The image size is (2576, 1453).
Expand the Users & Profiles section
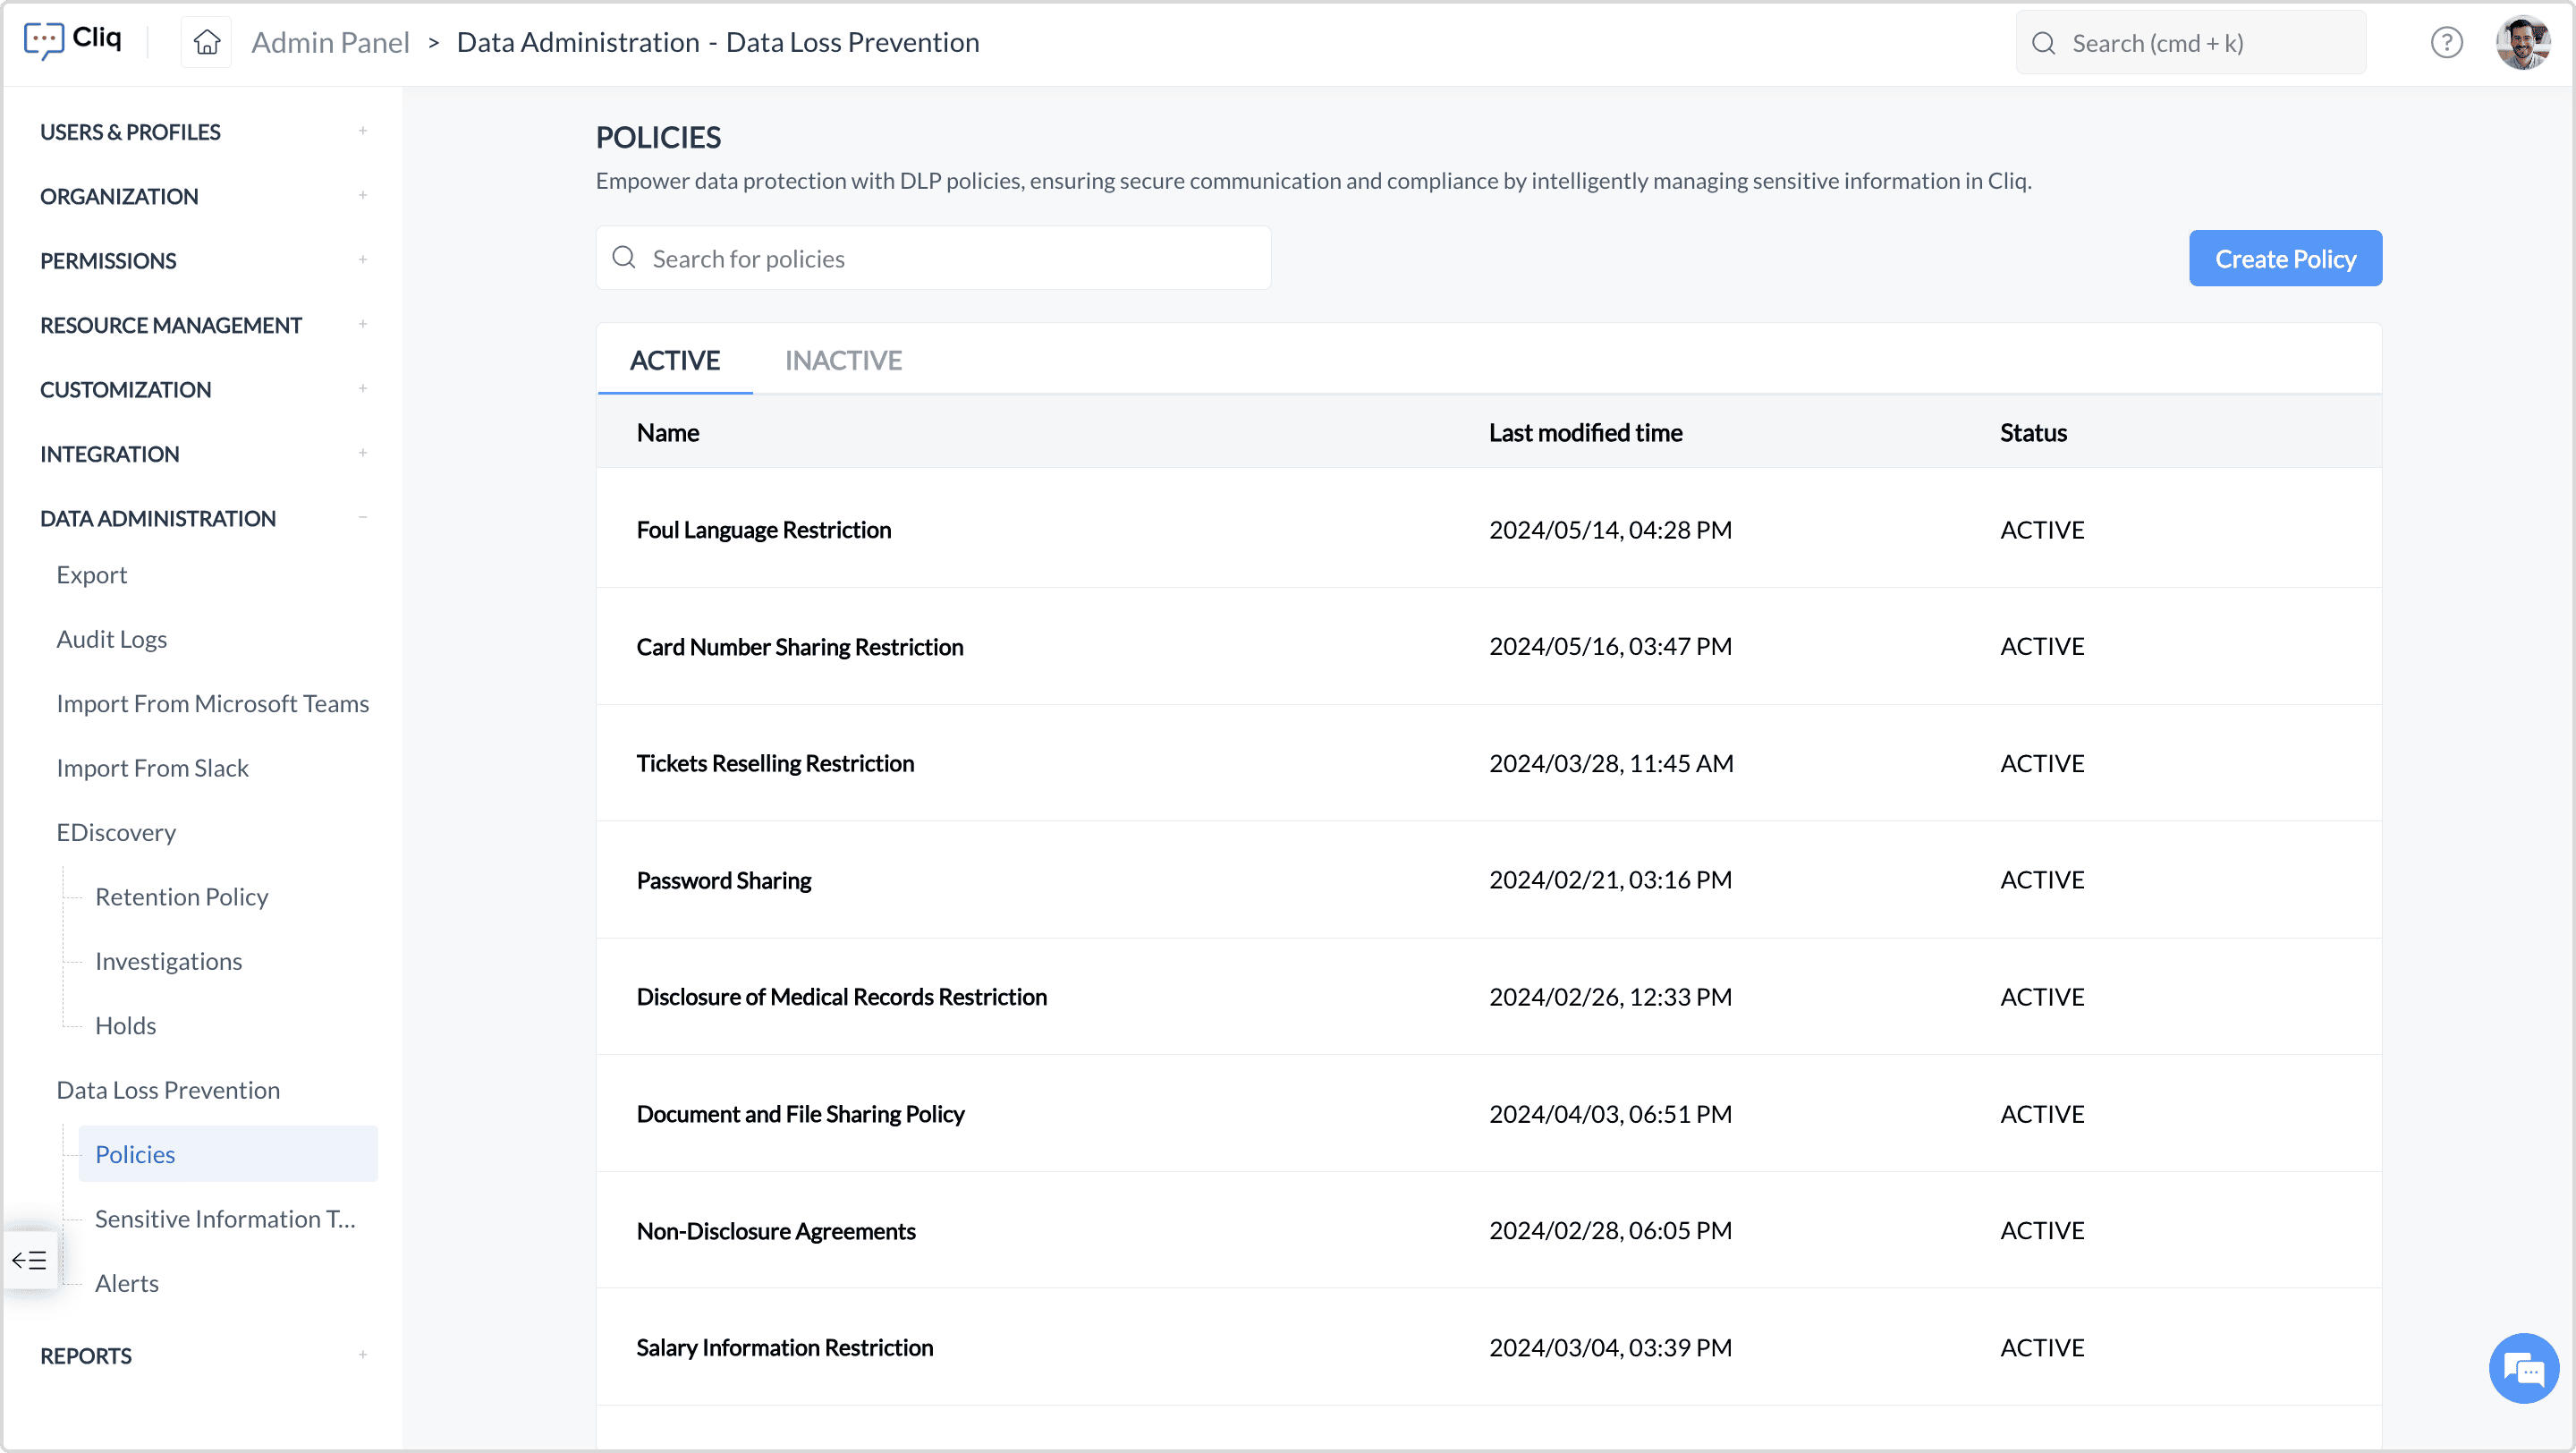[362, 131]
